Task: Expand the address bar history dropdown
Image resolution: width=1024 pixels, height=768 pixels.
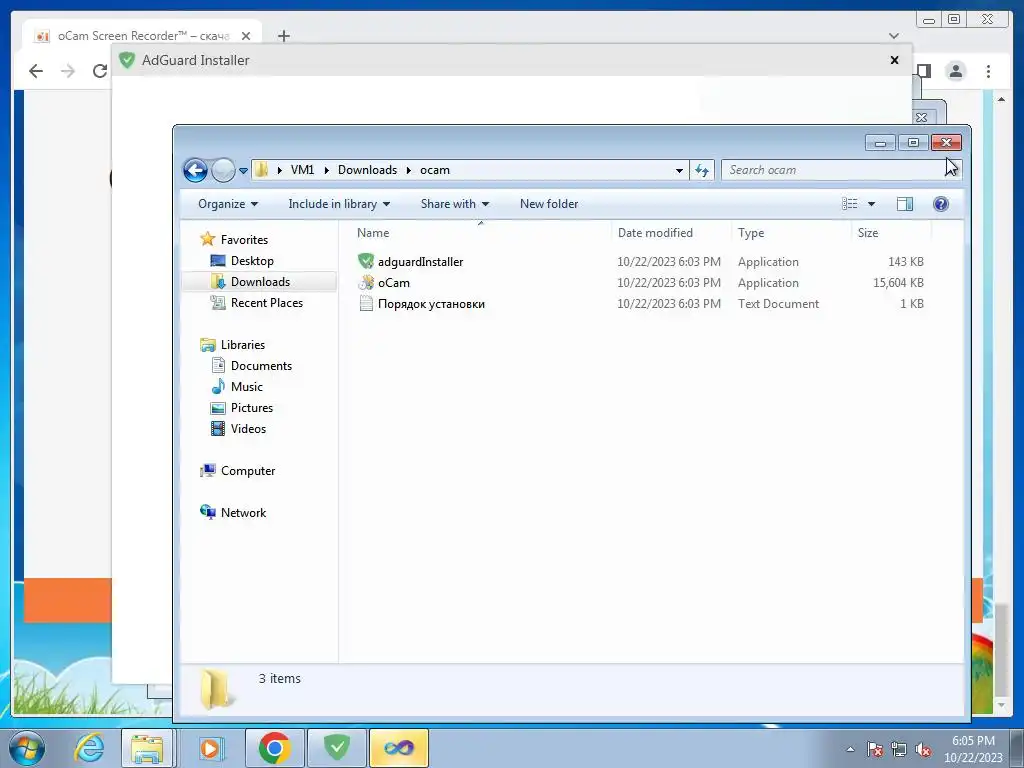Action: pos(679,170)
